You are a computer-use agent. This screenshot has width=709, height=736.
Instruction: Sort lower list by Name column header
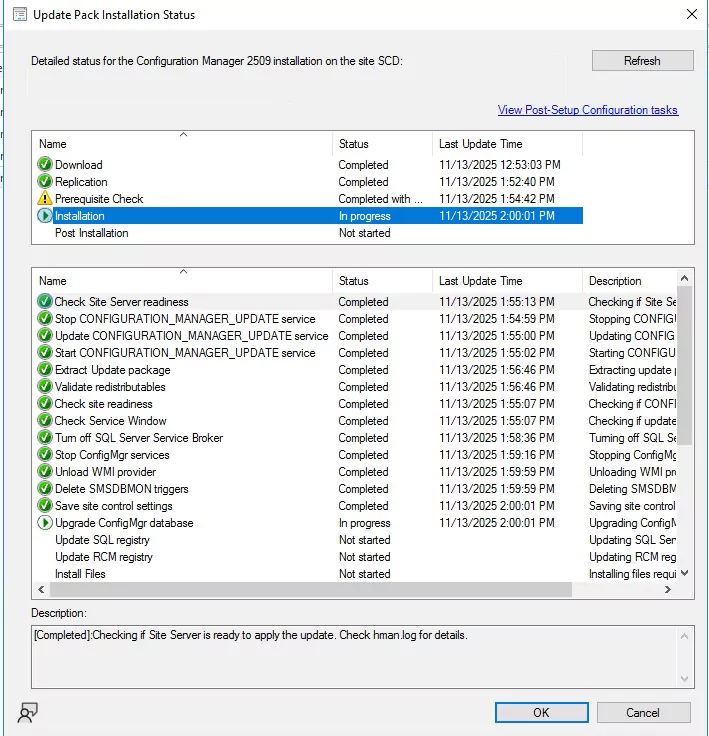tap(183, 281)
